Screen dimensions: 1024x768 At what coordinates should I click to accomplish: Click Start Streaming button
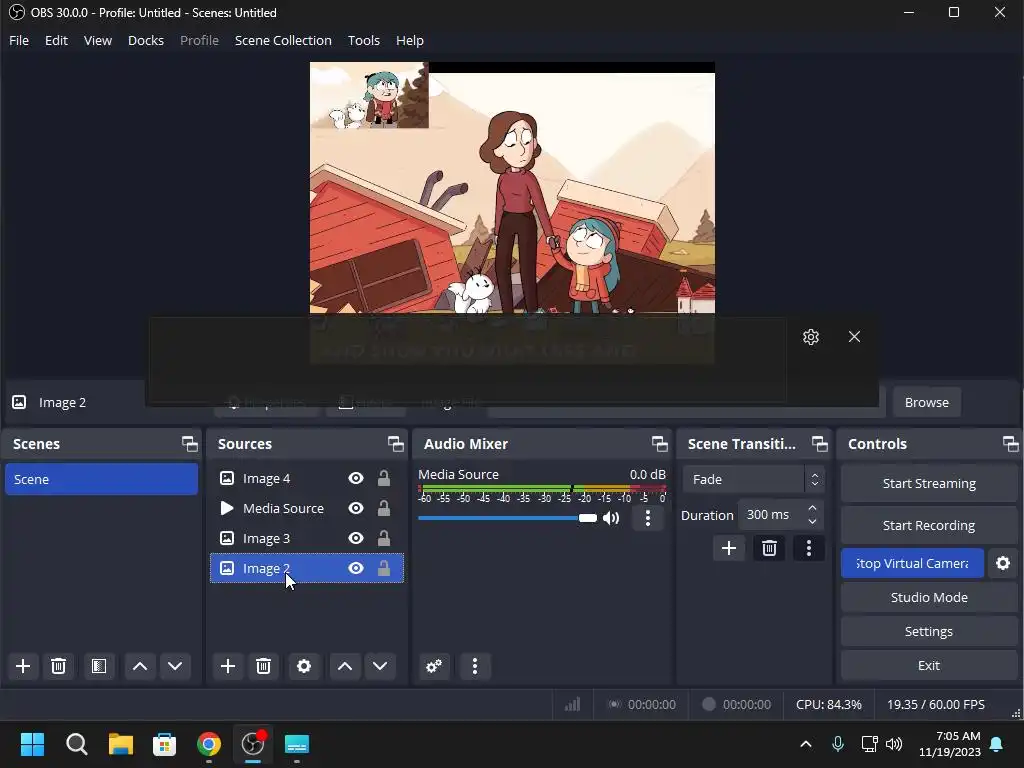[x=929, y=483]
